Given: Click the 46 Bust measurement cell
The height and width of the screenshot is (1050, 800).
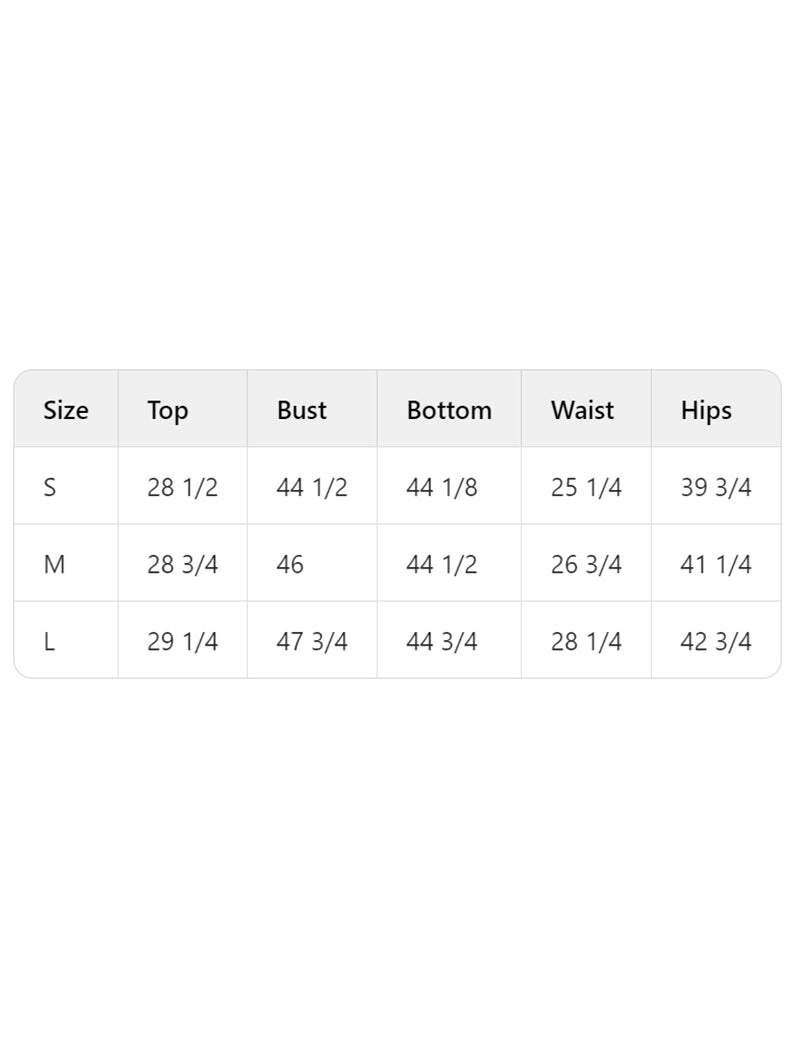Looking at the screenshot, I should 290,565.
